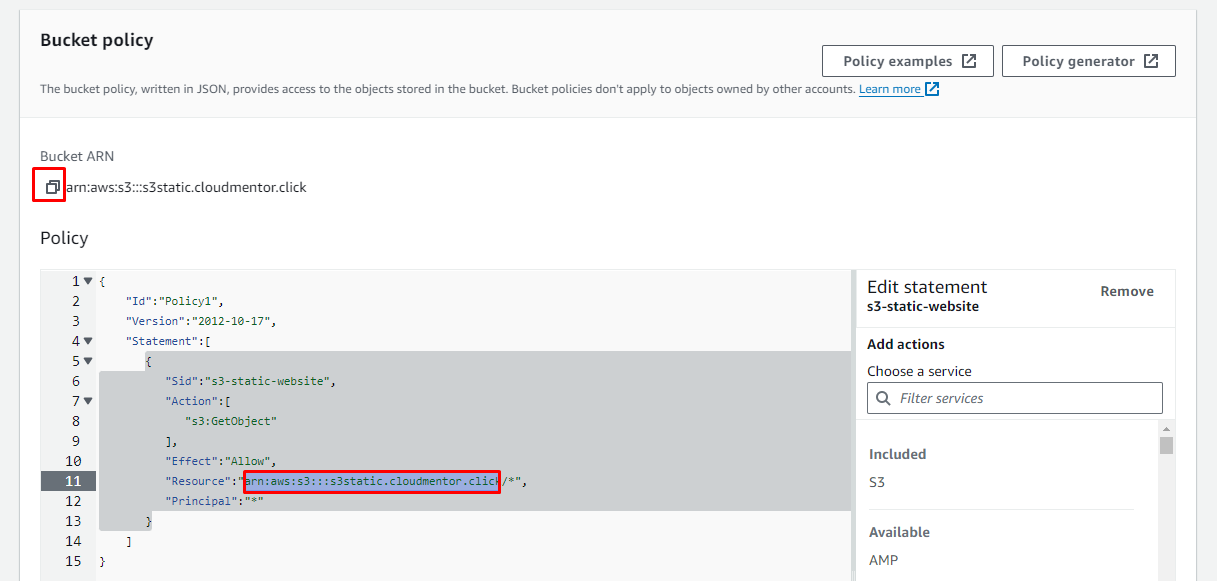Select S3 under Included services

(877, 482)
